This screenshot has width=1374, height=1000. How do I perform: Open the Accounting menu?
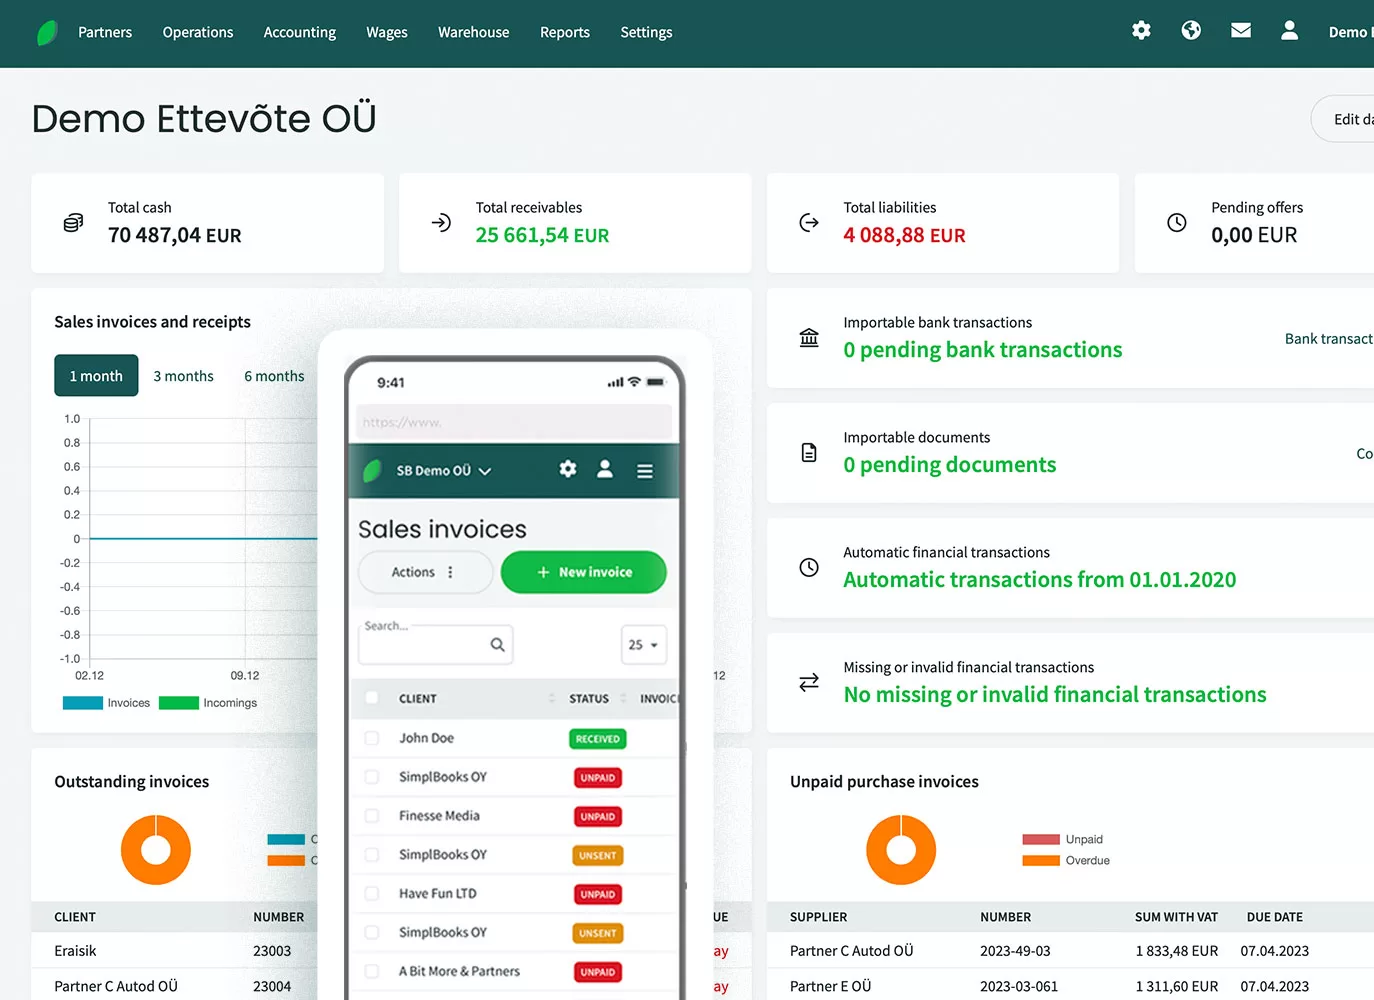(x=299, y=33)
